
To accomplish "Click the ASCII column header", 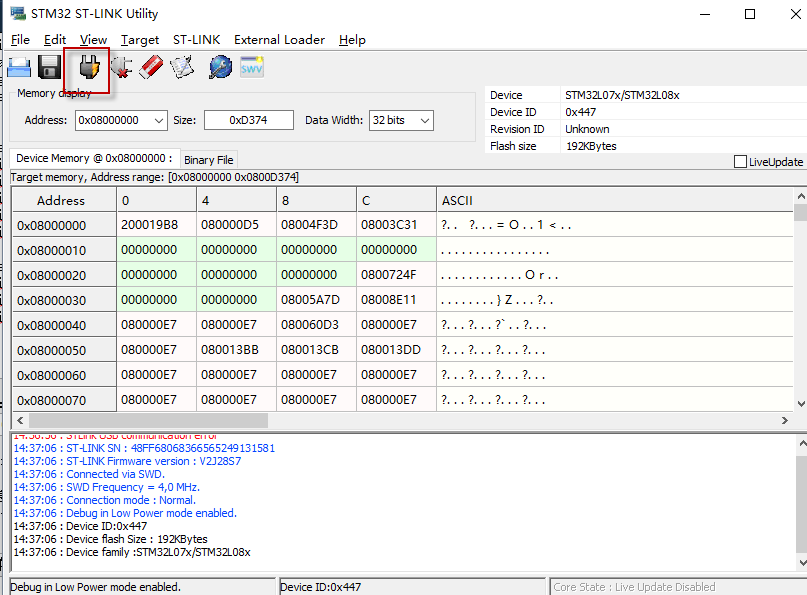I will tap(615, 200).
